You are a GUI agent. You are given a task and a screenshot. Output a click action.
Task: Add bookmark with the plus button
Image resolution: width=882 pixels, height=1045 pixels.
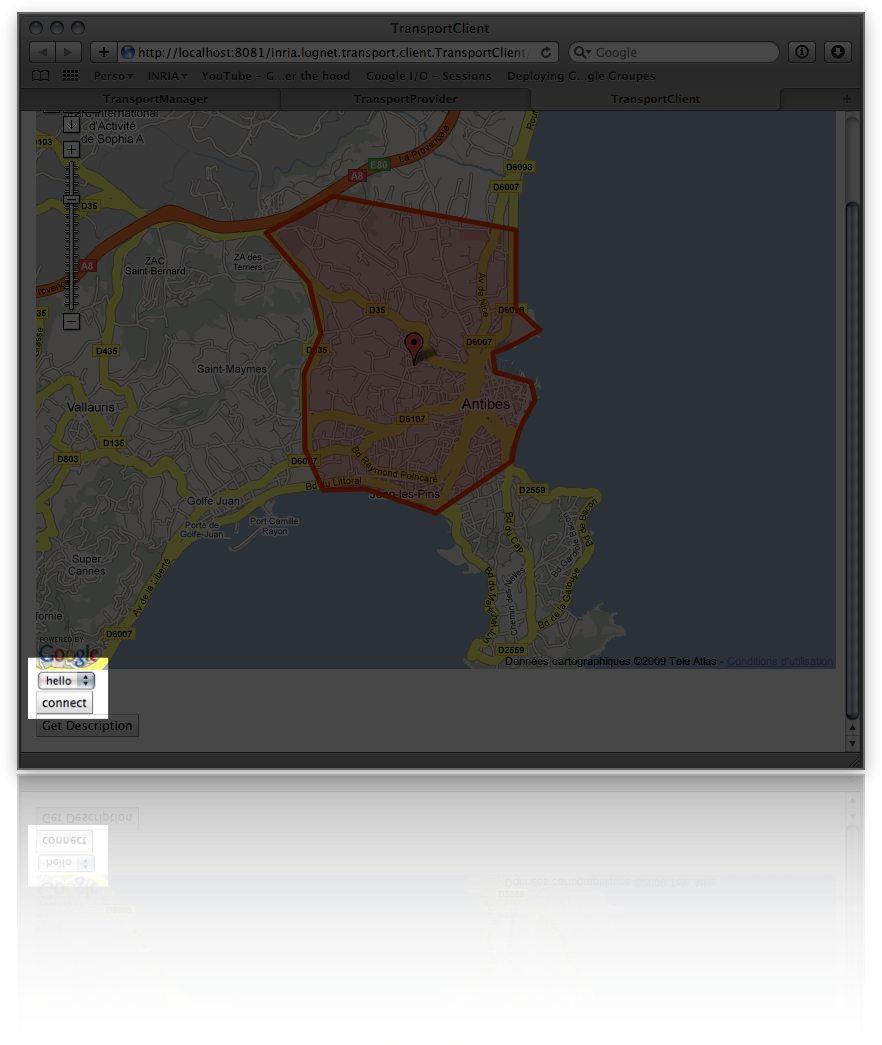[103, 52]
